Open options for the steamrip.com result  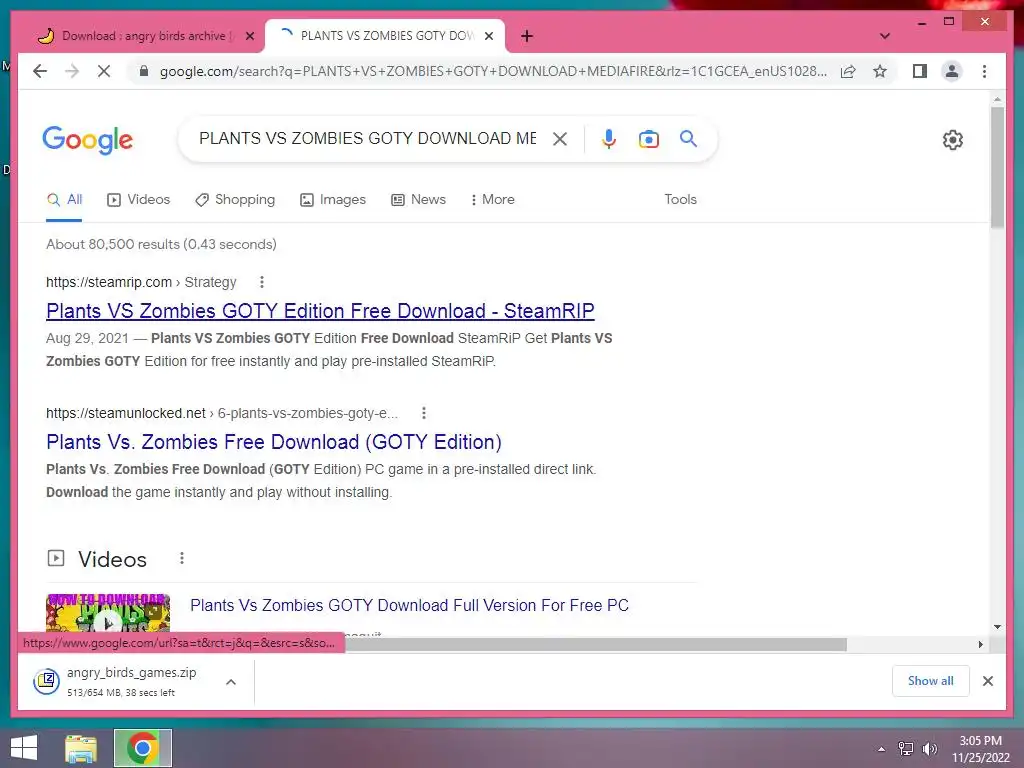point(262,282)
